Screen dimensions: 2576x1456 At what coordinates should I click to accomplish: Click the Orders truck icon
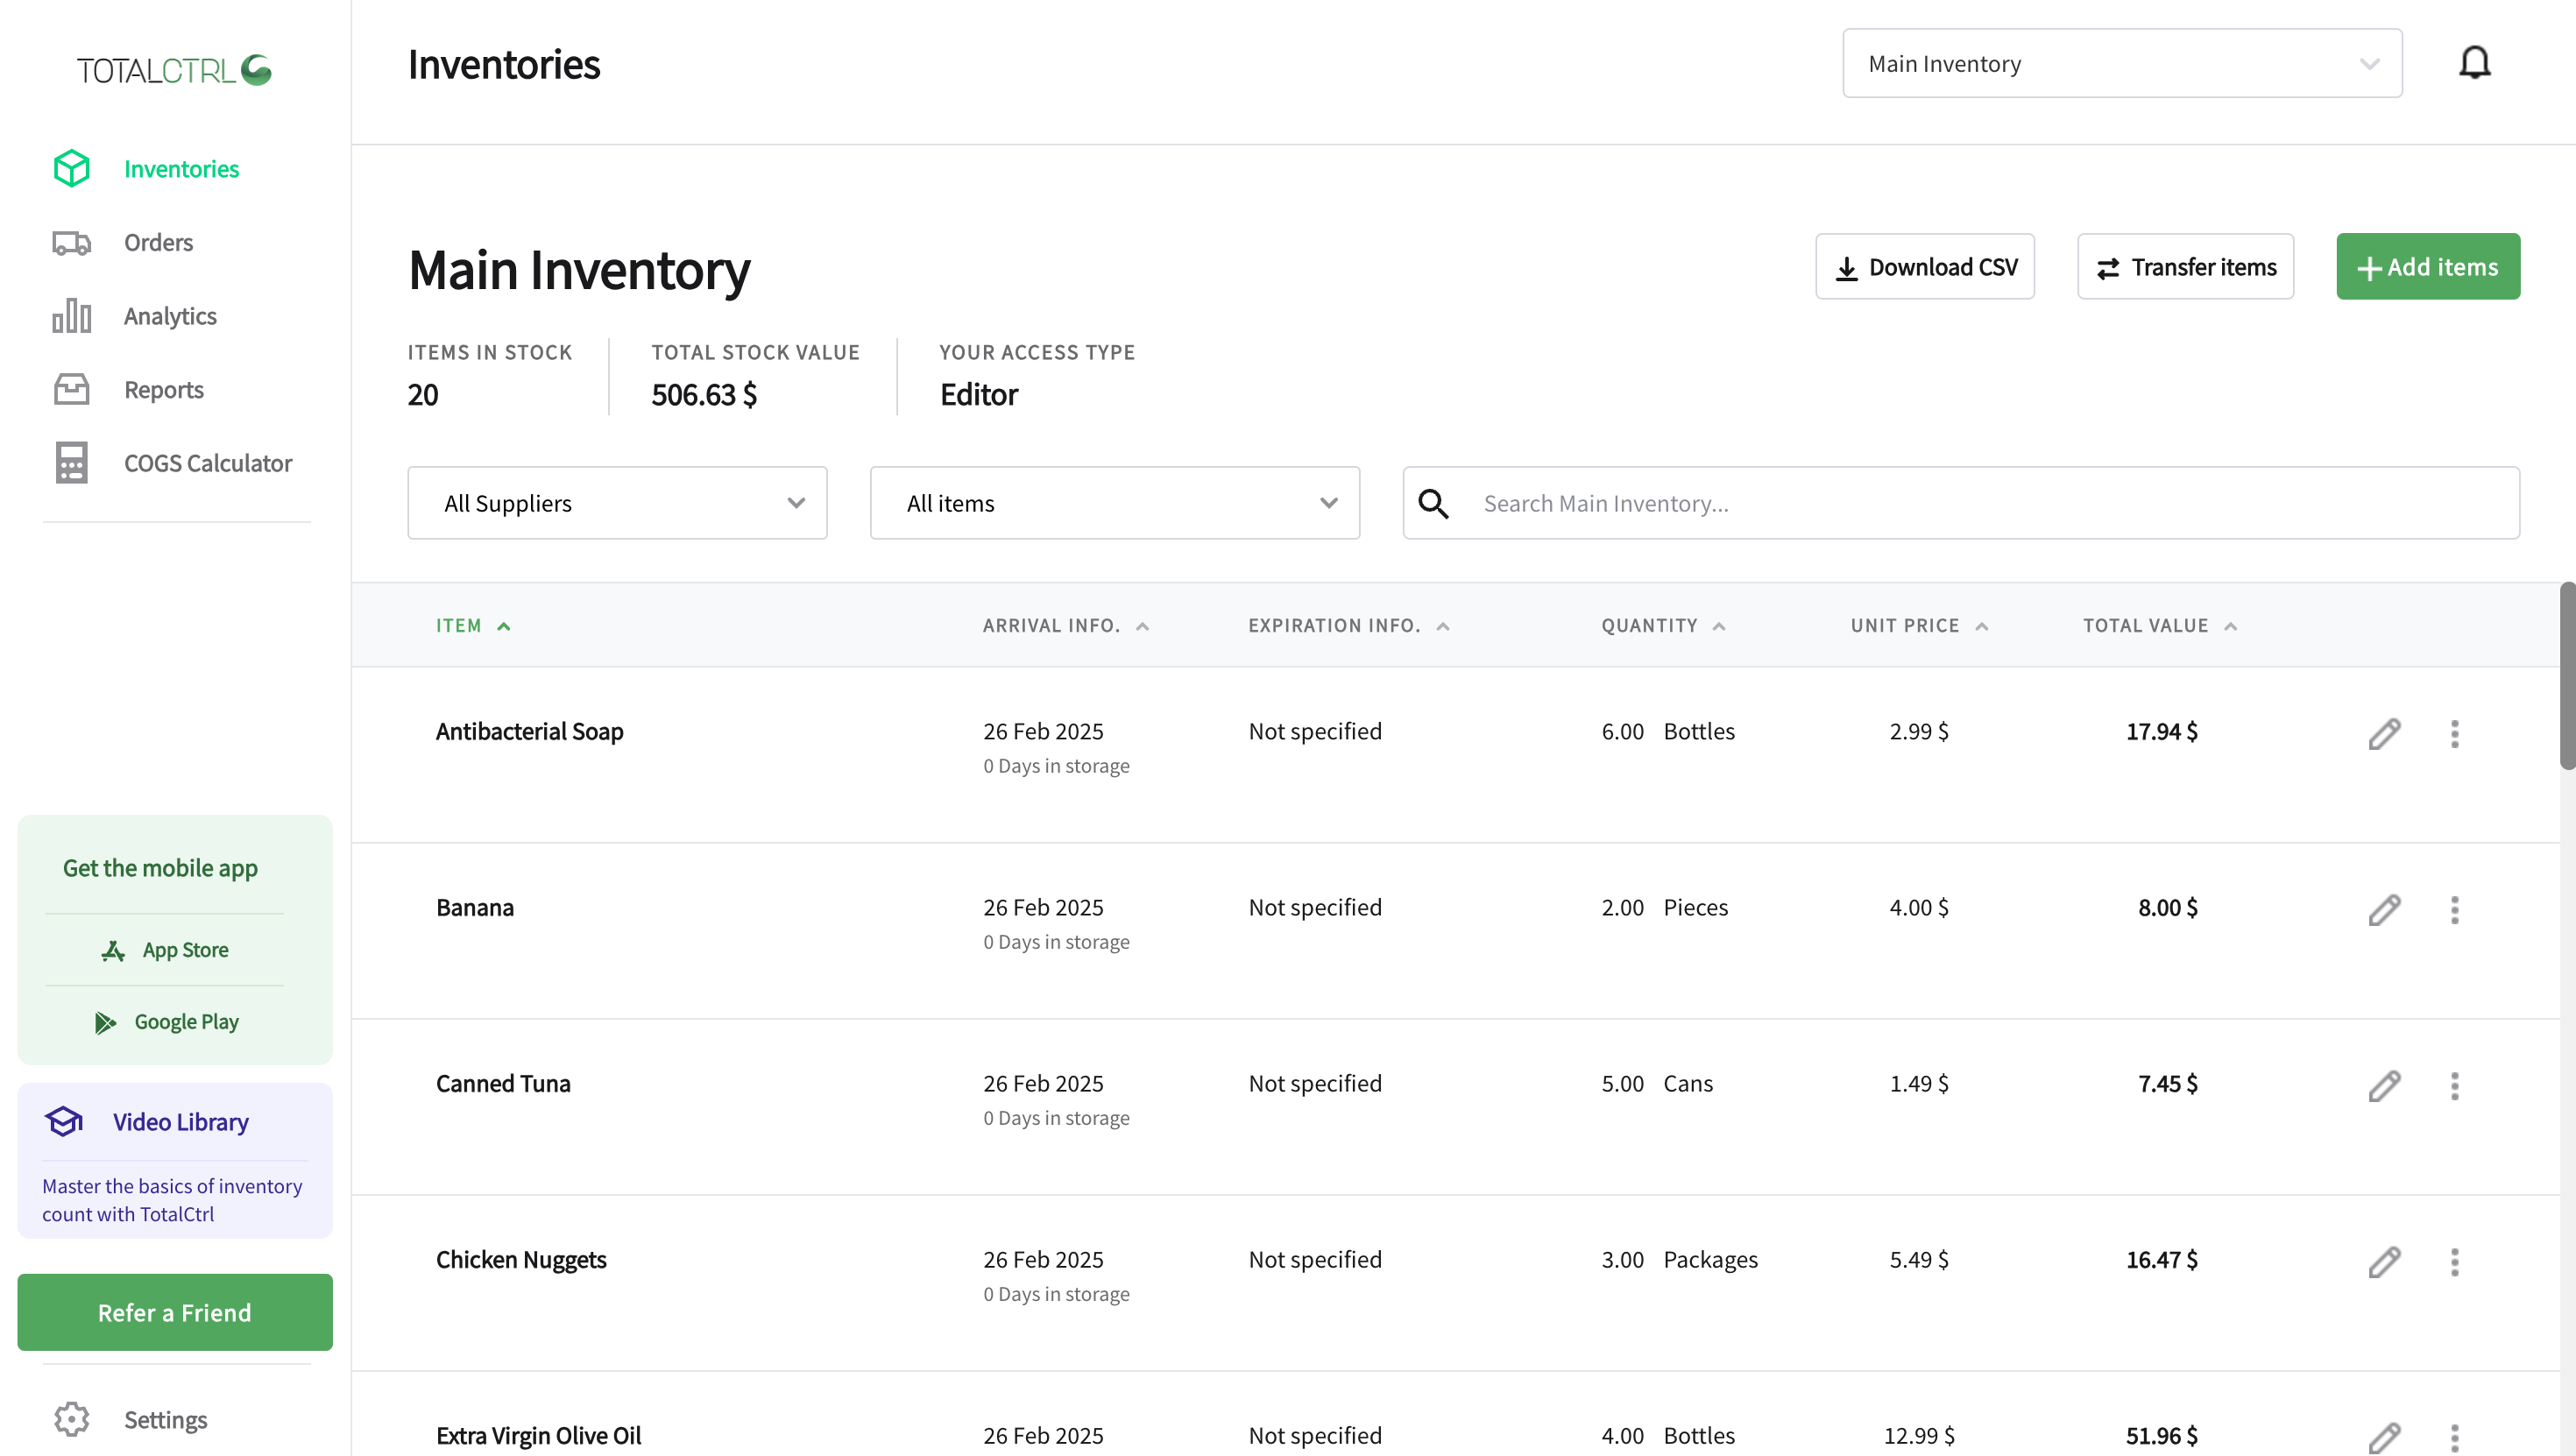[70, 242]
